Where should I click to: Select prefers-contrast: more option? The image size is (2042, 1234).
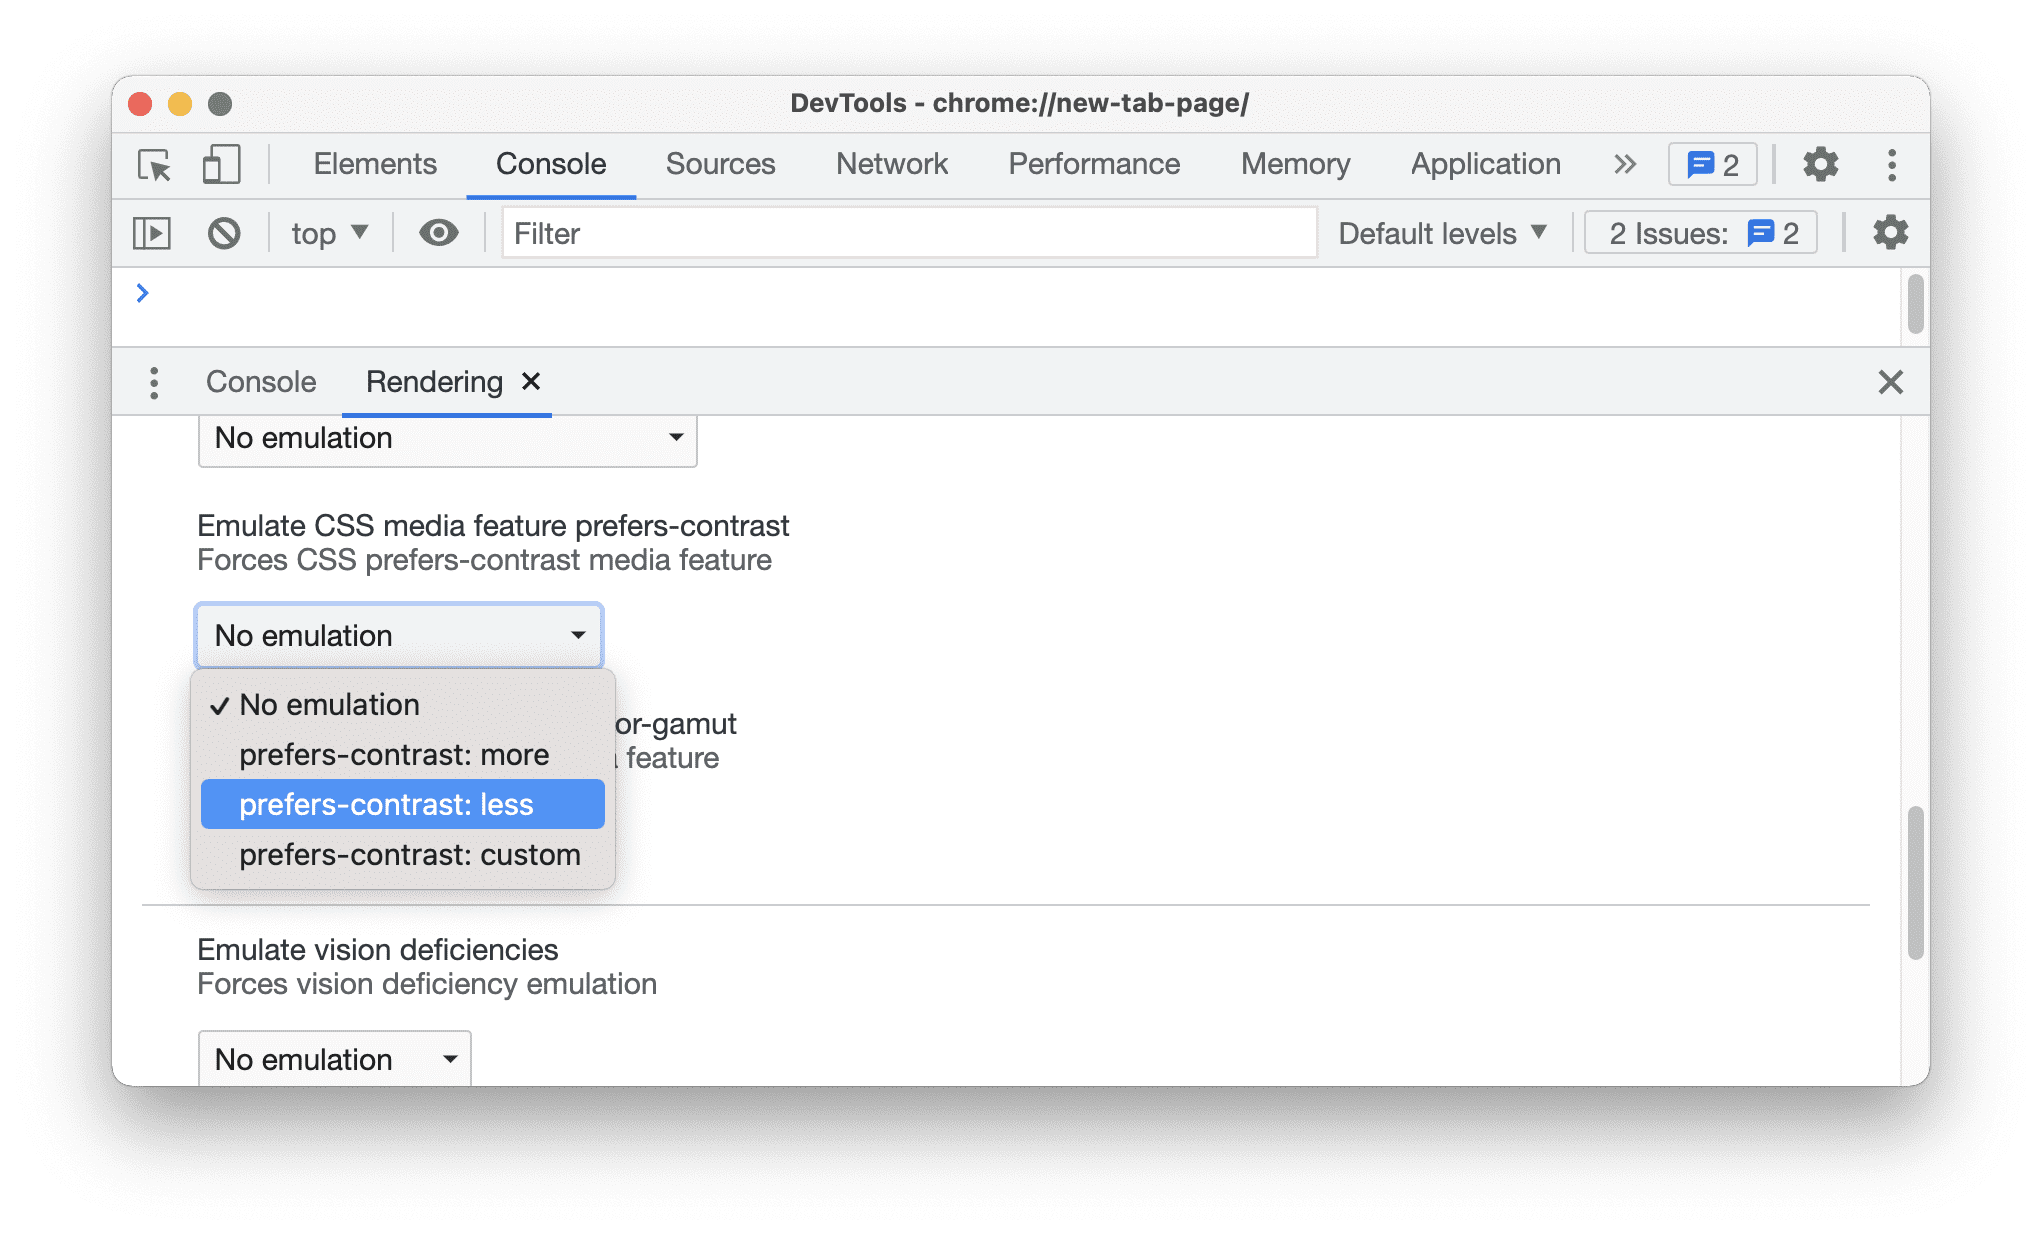pyautogui.click(x=394, y=753)
